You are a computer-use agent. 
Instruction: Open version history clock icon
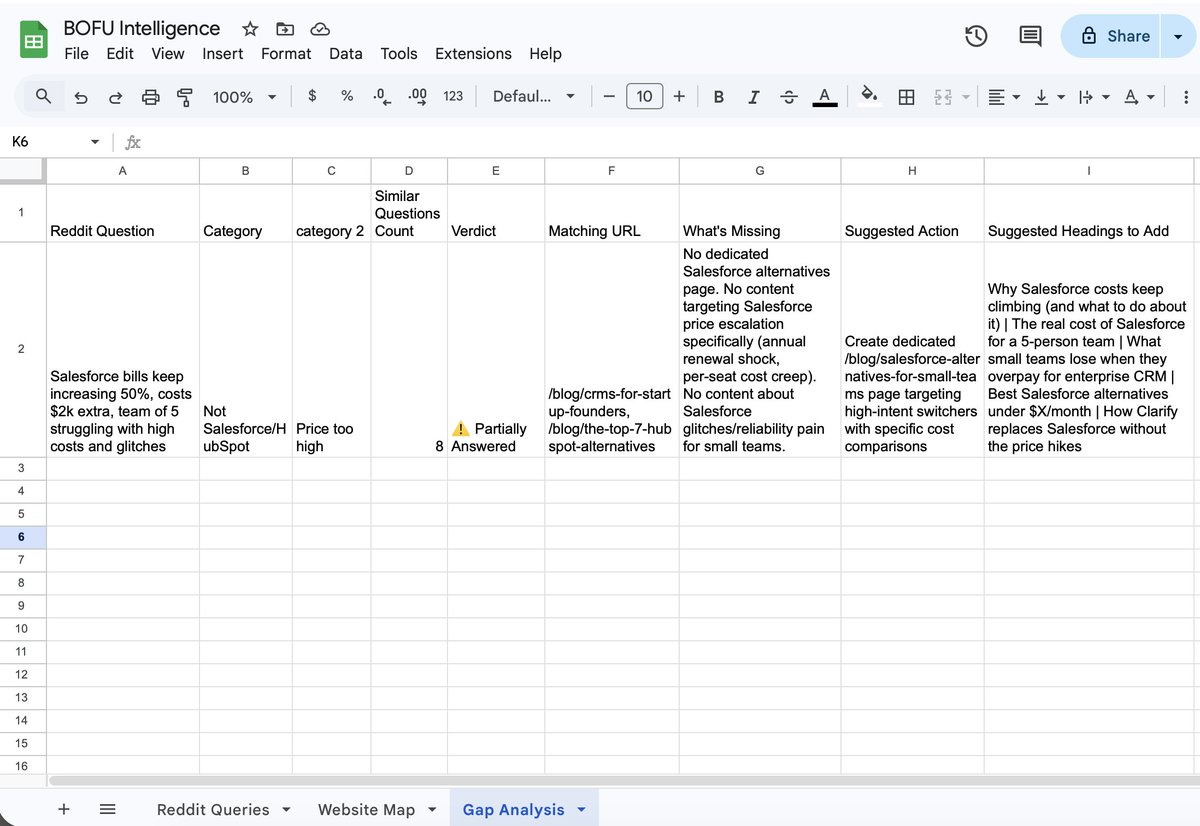pyautogui.click(x=976, y=36)
